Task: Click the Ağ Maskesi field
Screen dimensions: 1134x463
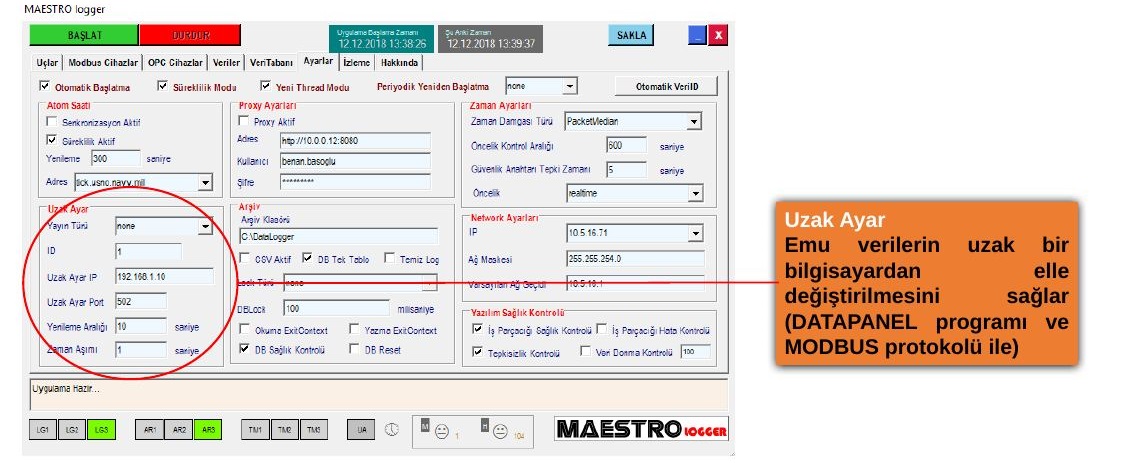Action: (635, 258)
